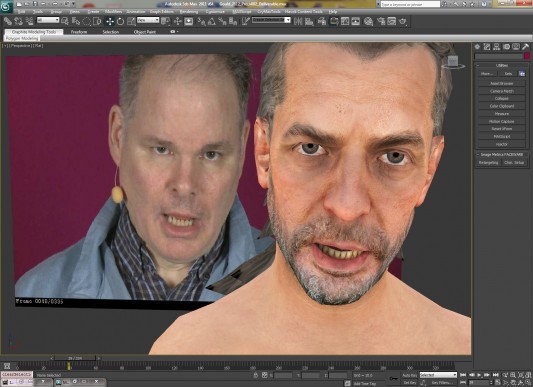
Task: Open the 'Selected' key filter dropdown
Action: click(x=438, y=375)
